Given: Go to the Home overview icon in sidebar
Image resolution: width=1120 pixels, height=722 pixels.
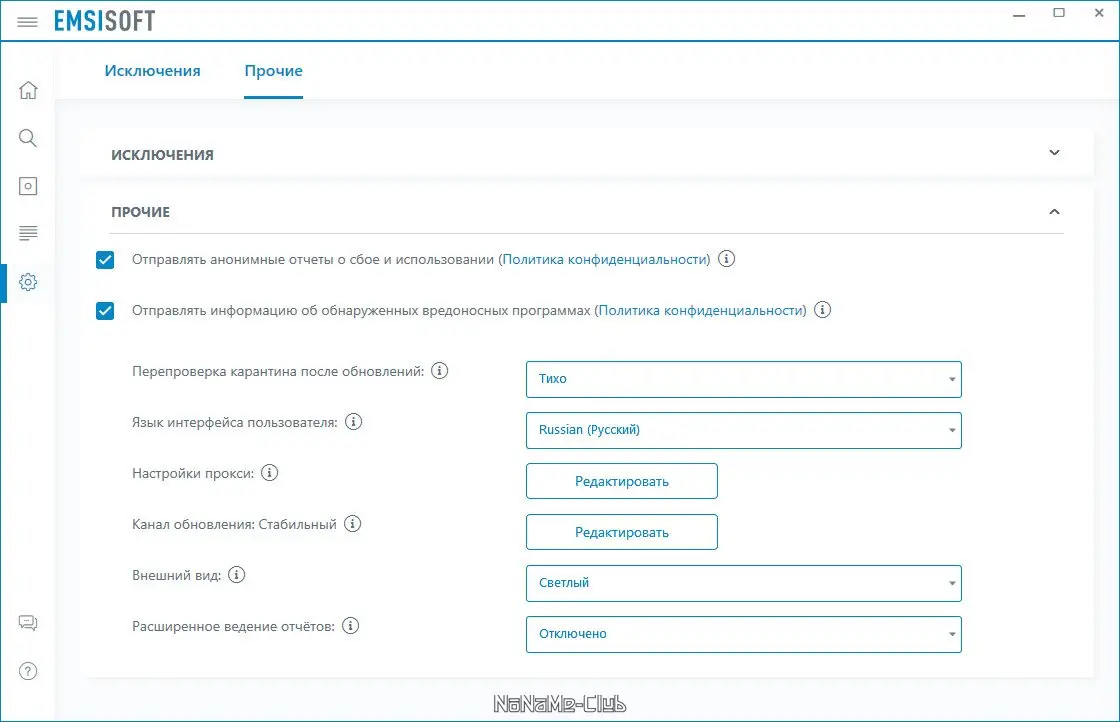Looking at the screenshot, I should point(28,90).
